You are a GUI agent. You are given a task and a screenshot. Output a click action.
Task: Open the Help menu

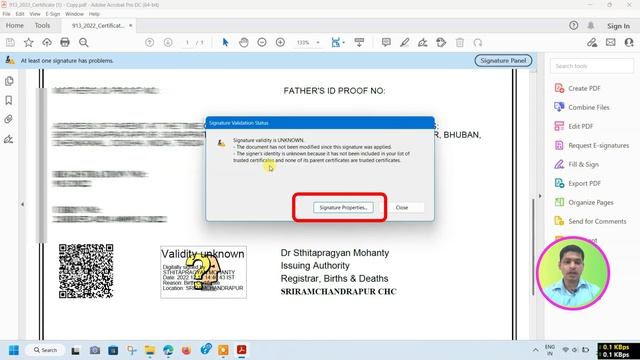coord(94,14)
